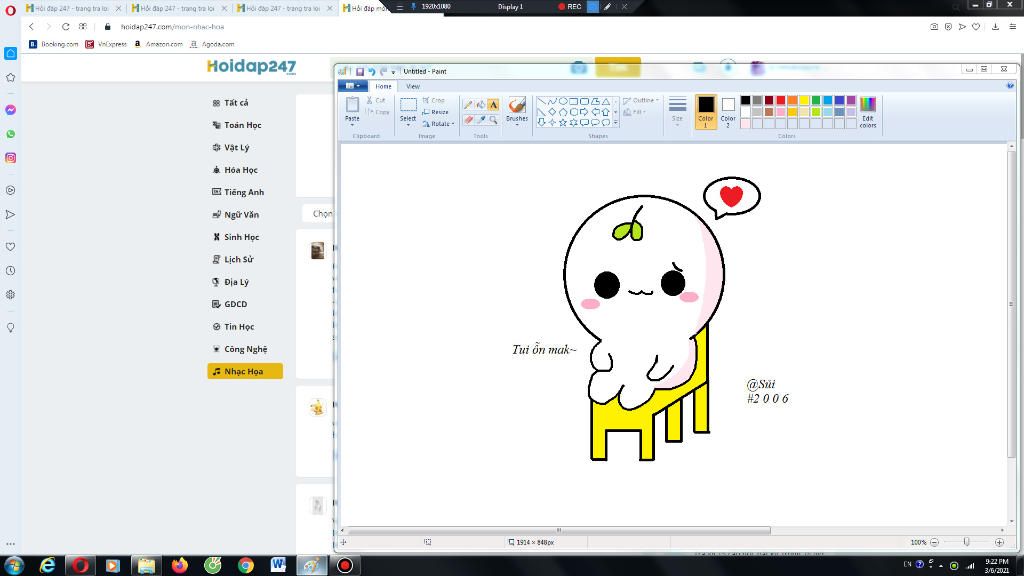Open the Booking.com bookmark
The height and width of the screenshot is (576, 1024).
point(54,44)
